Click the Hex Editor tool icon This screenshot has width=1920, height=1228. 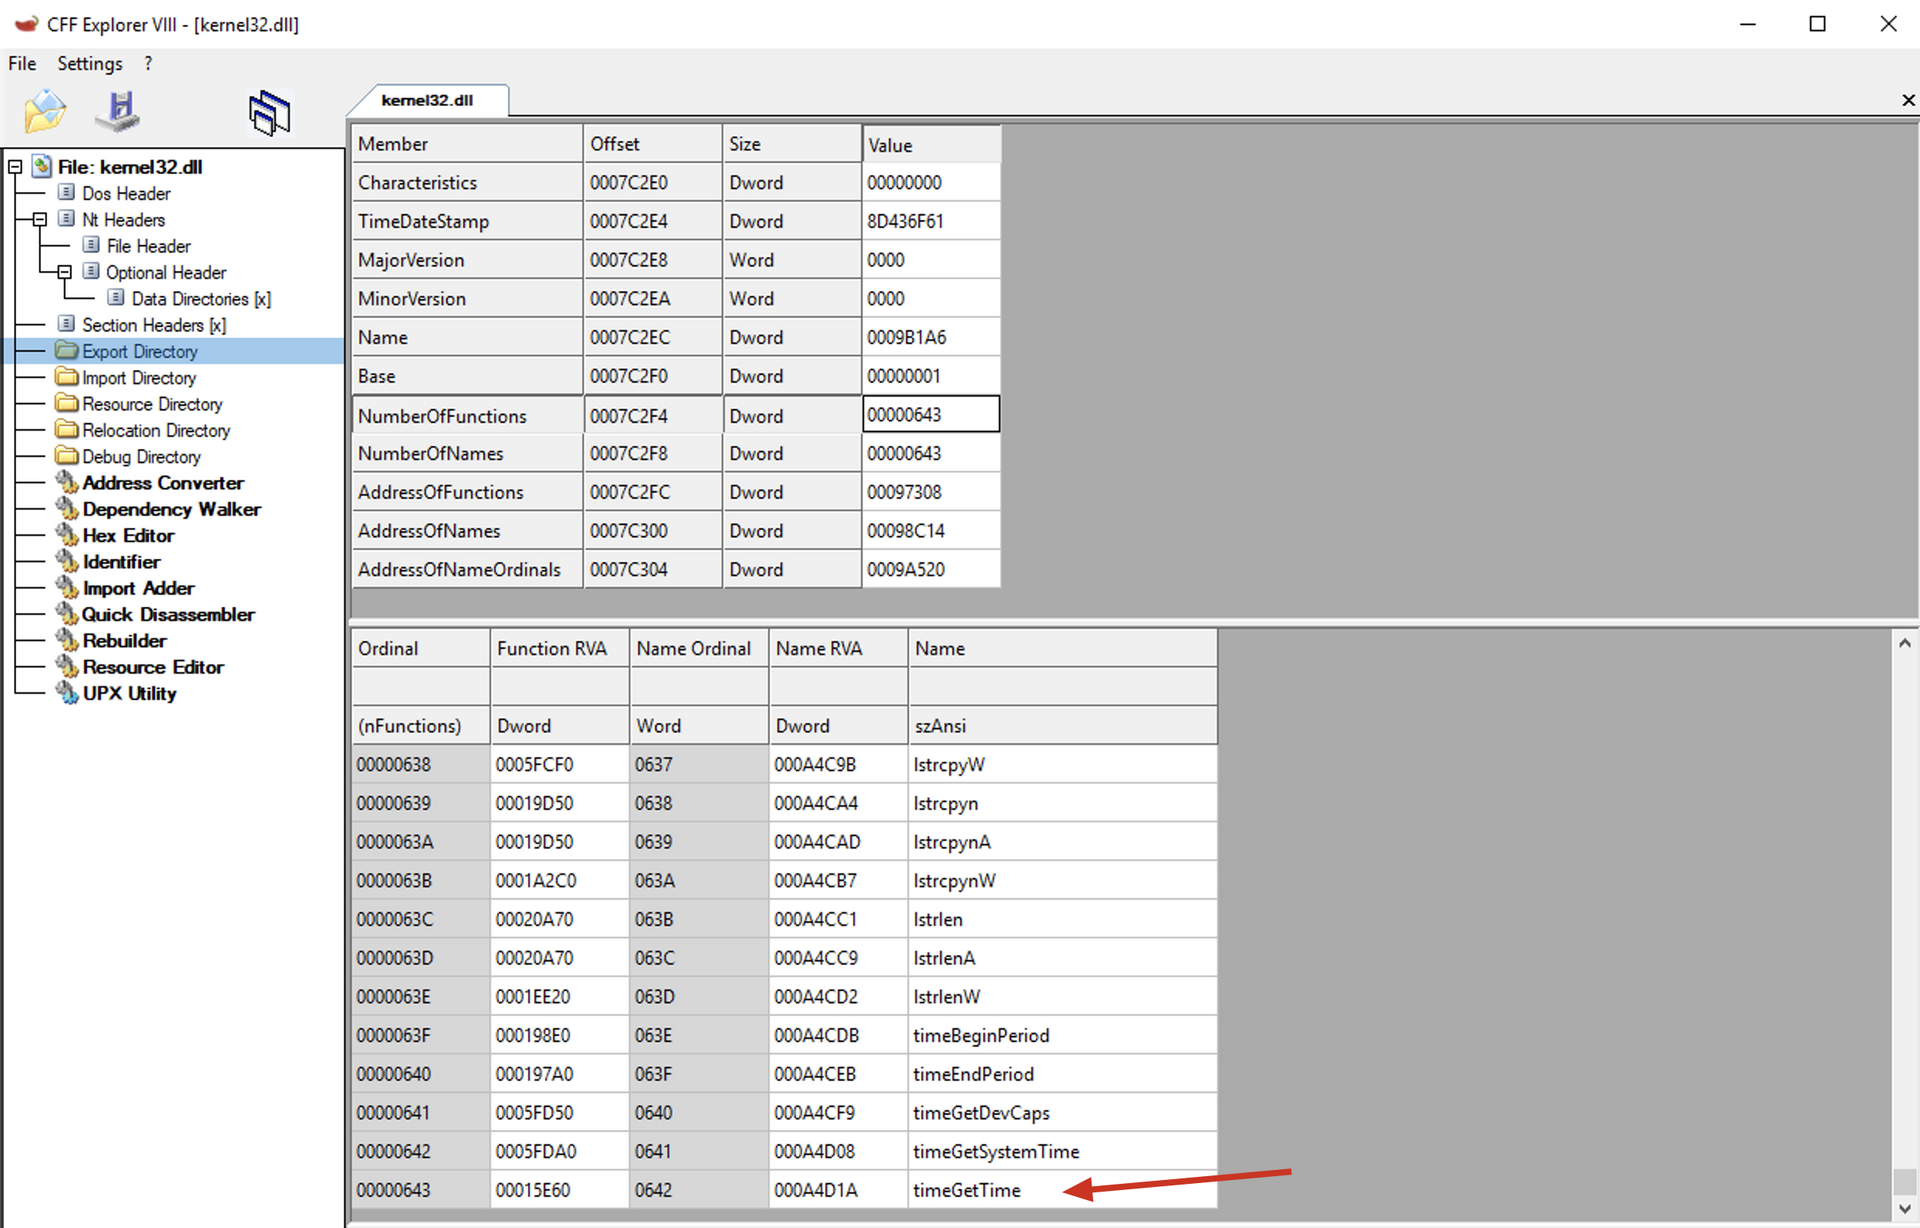point(67,534)
